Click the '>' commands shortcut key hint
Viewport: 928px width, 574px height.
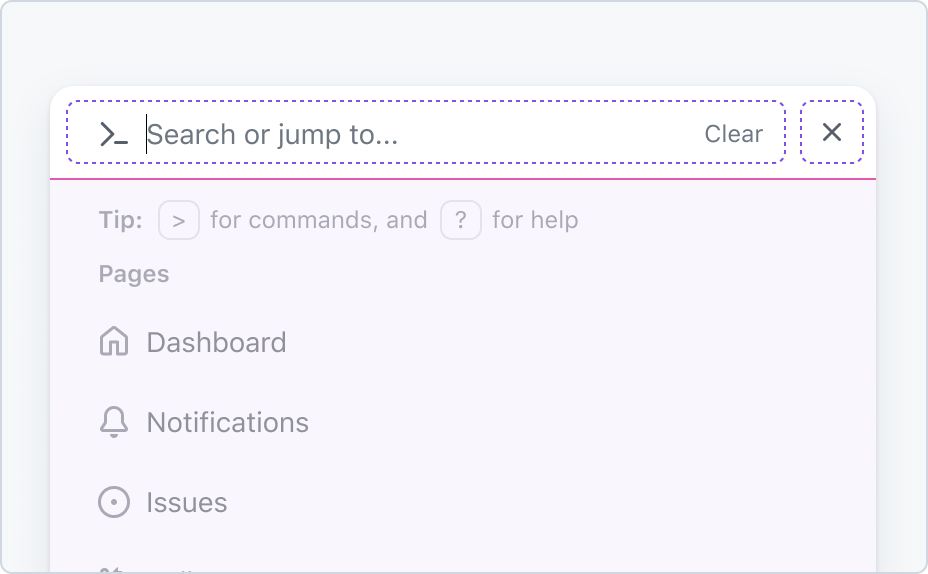coord(179,220)
